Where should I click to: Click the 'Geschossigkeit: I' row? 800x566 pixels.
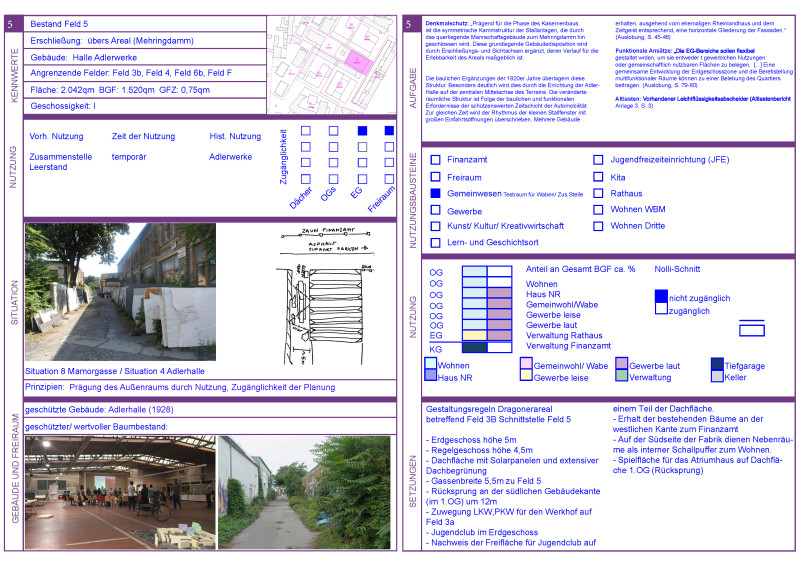pyautogui.click(x=145, y=106)
